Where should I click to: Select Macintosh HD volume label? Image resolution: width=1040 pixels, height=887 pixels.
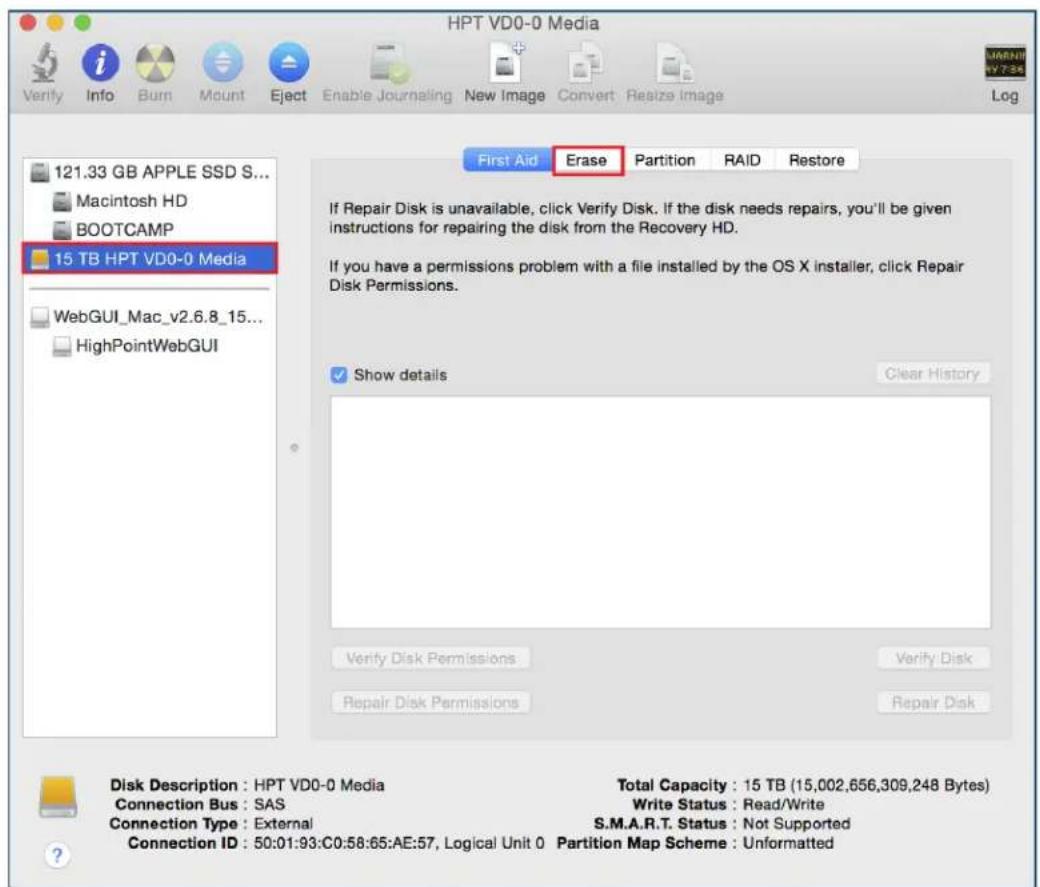[131, 200]
